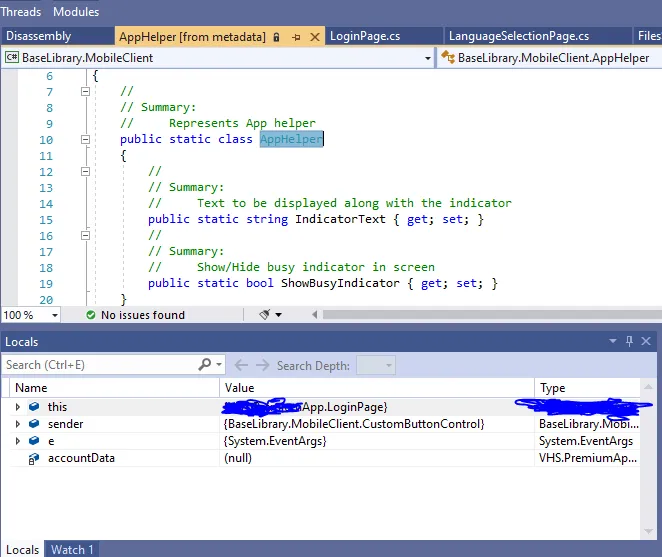
Task: Switch to the Disassembly tab
Action: (x=38, y=36)
